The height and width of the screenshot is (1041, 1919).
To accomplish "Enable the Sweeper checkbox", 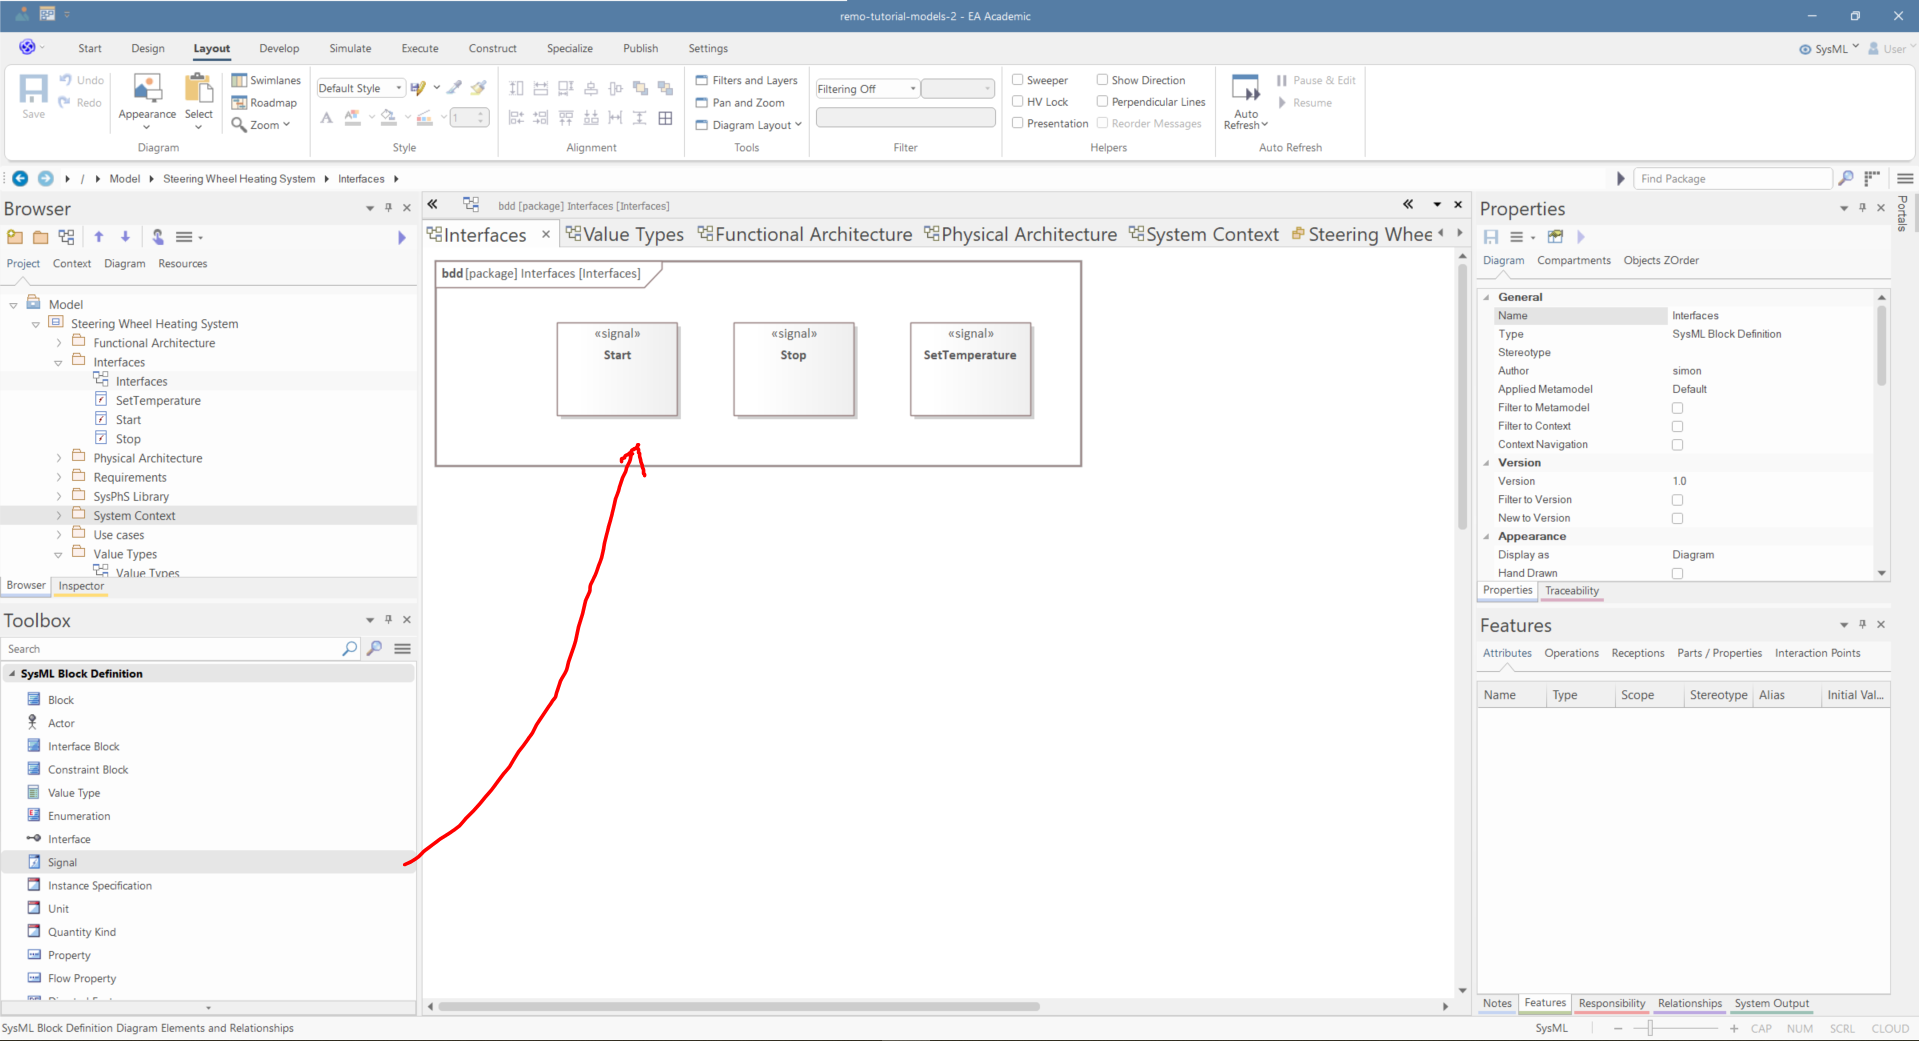I will pos(1018,80).
